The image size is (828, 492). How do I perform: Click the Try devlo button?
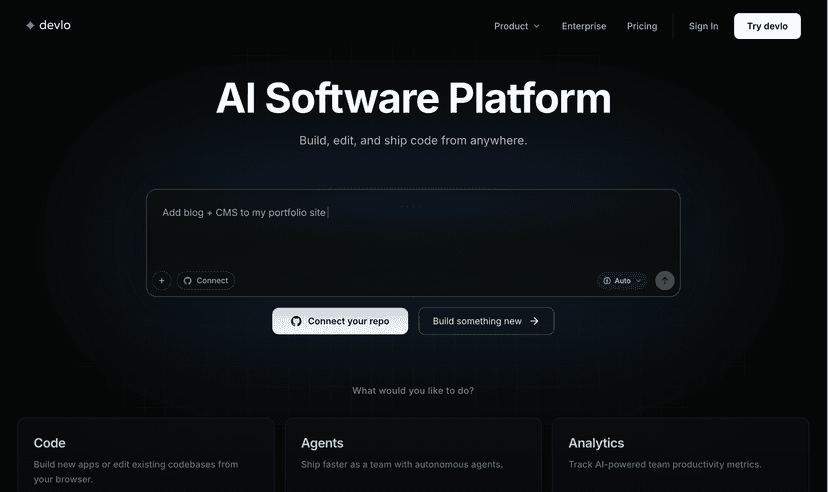coord(767,26)
